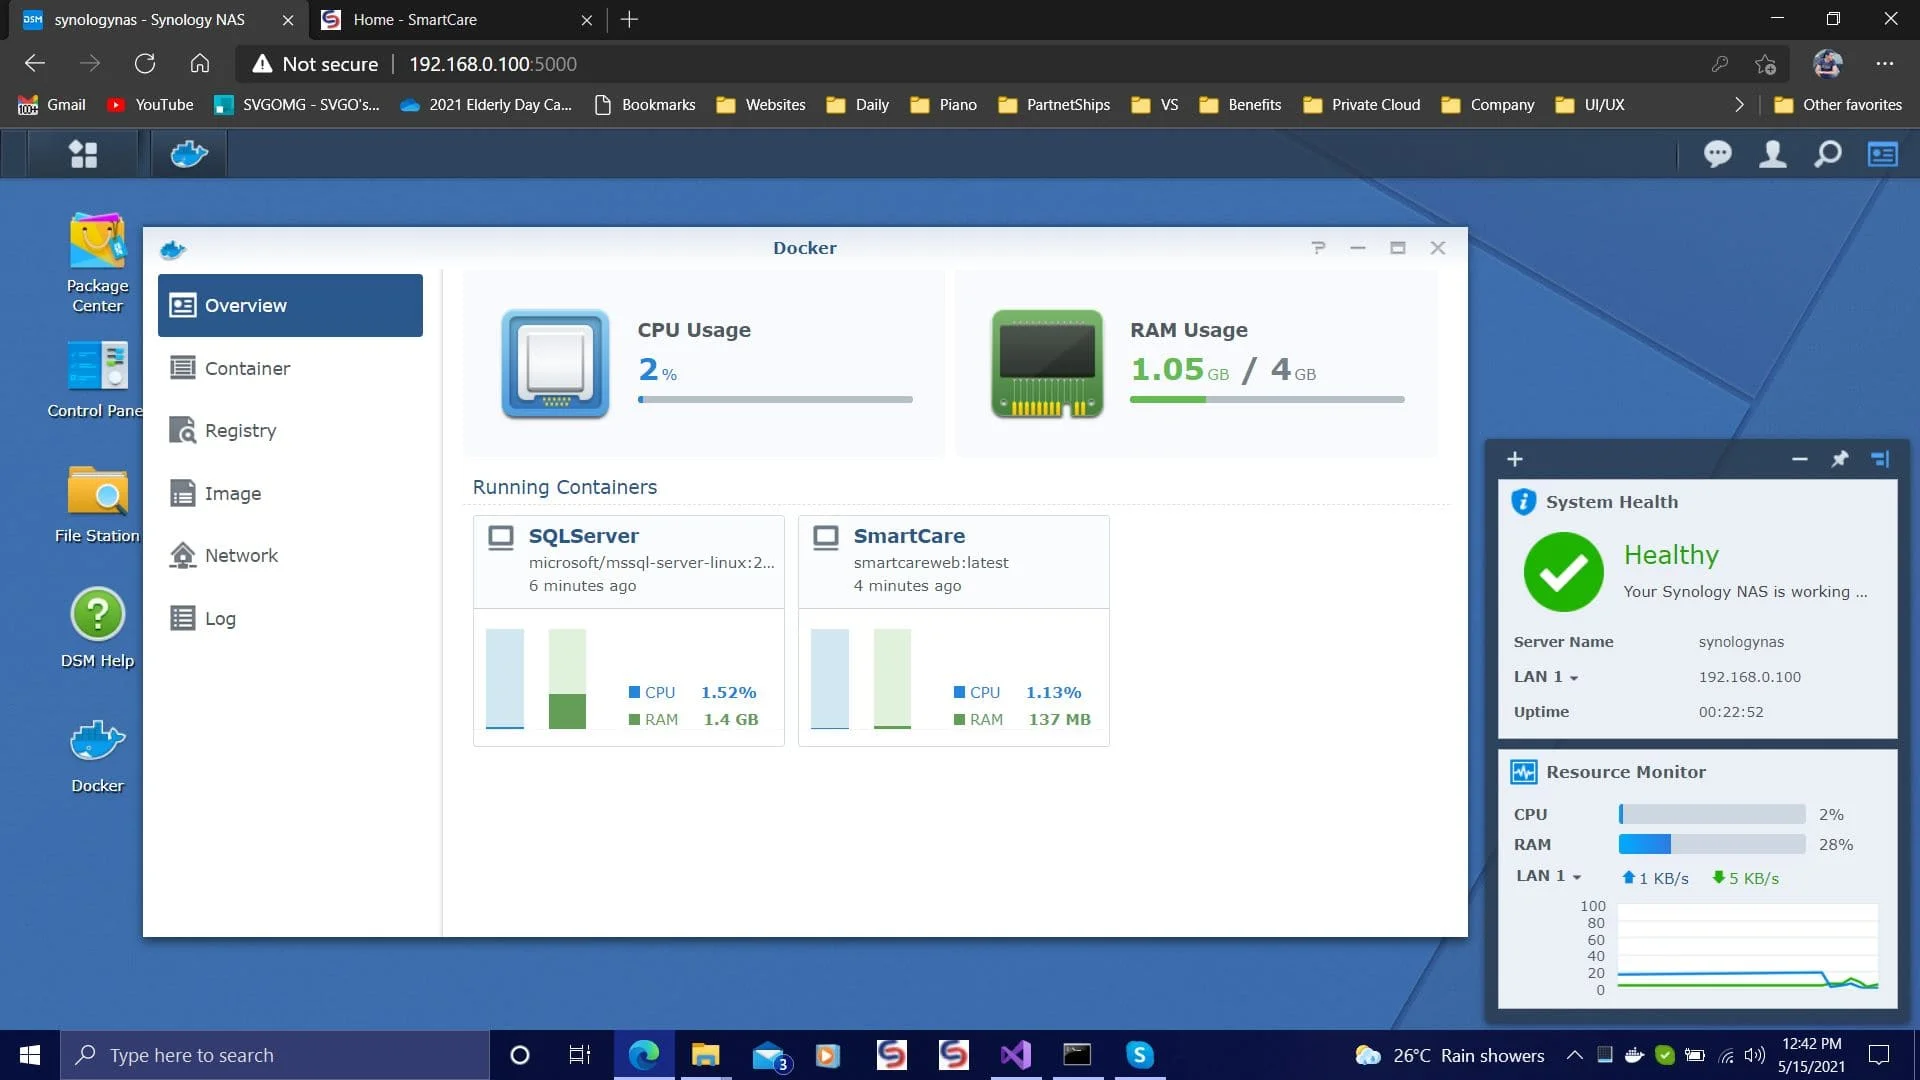Open a new browser tab
The width and height of the screenshot is (1920, 1080).
pyautogui.click(x=629, y=19)
